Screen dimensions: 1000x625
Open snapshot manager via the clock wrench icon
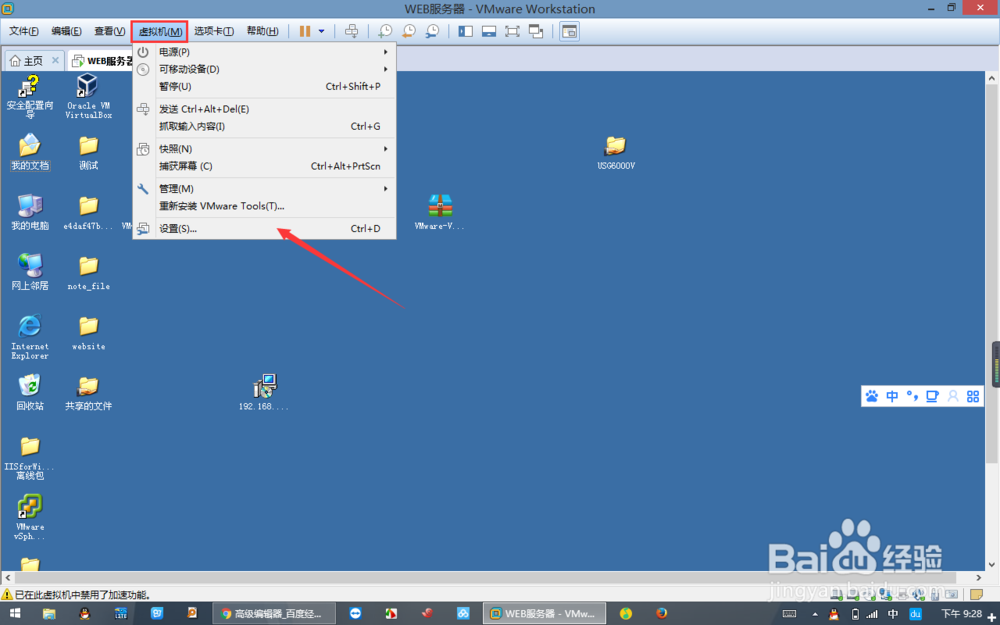[432, 31]
